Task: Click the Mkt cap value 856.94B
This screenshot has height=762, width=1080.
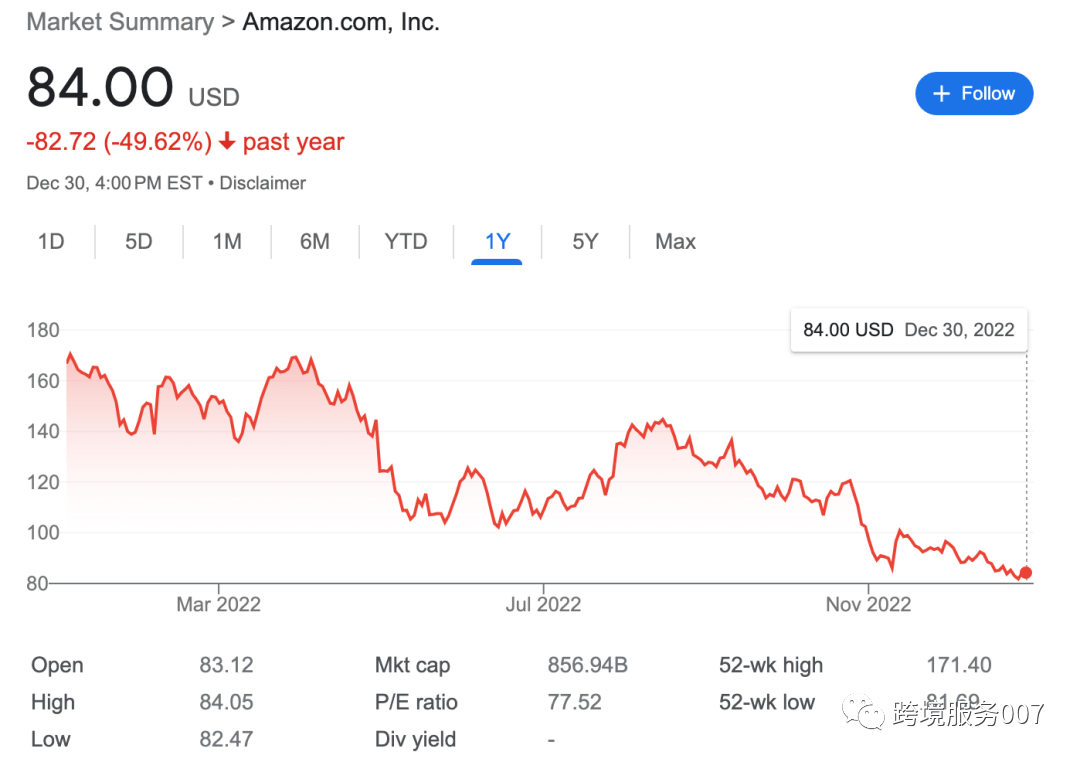Action: point(587,666)
